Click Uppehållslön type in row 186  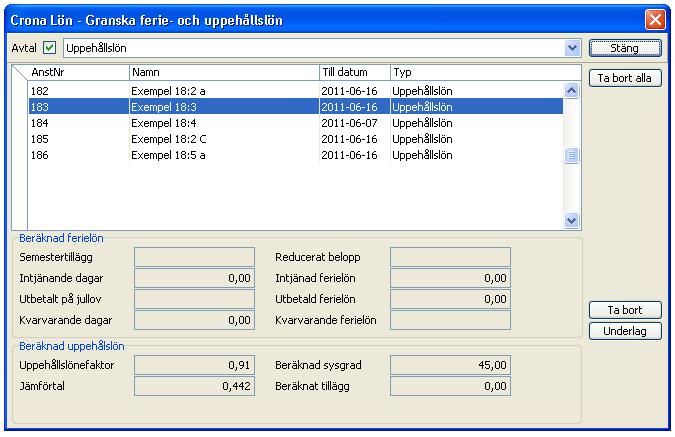pyautogui.click(x=422, y=155)
